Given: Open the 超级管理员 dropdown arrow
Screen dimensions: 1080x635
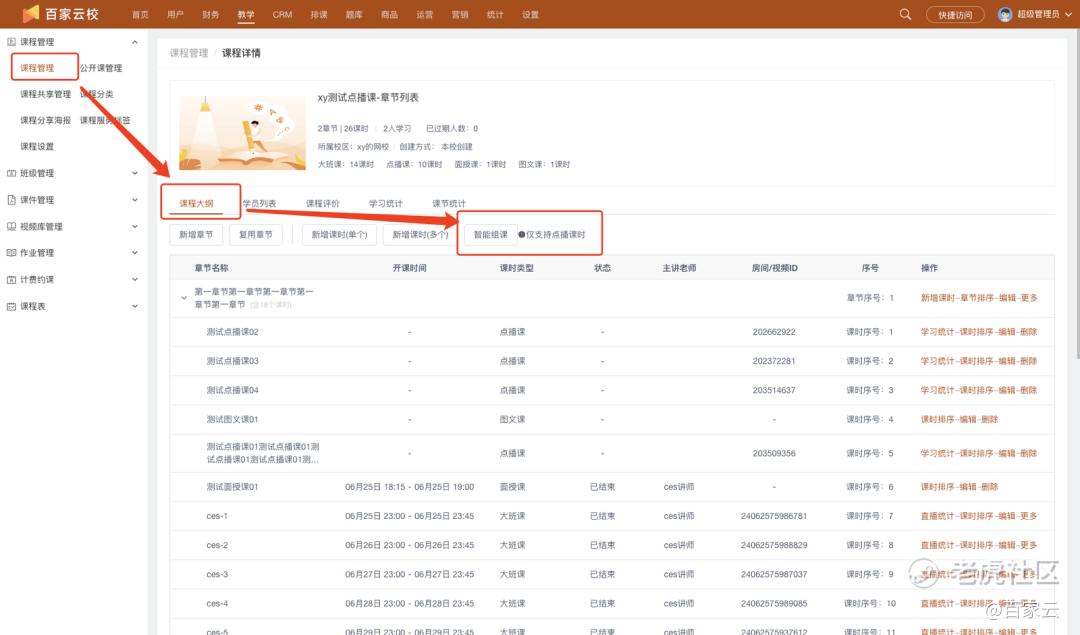Looking at the screenshot, I should (x=1067, y=15).
